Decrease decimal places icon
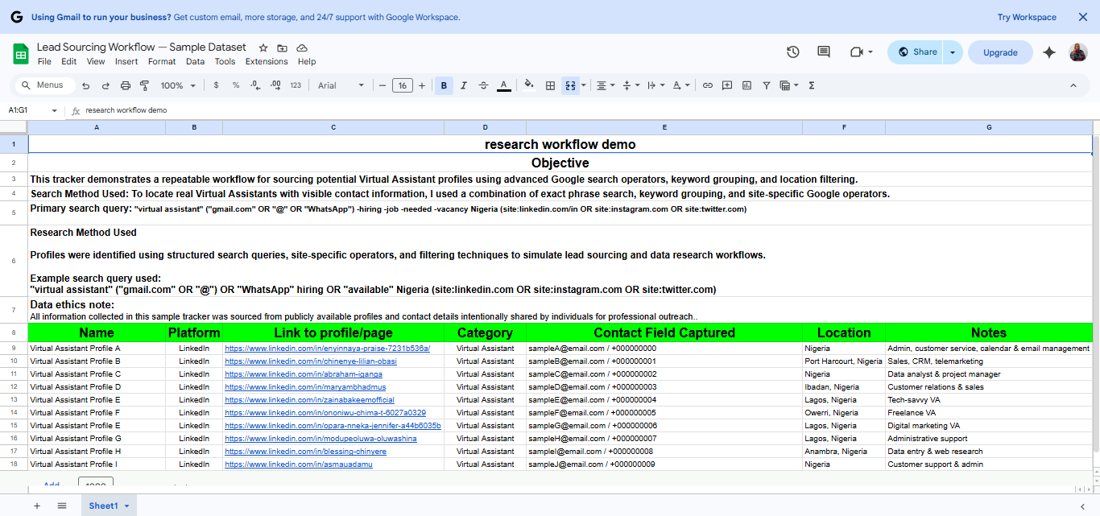 click(x=255, y=86)
